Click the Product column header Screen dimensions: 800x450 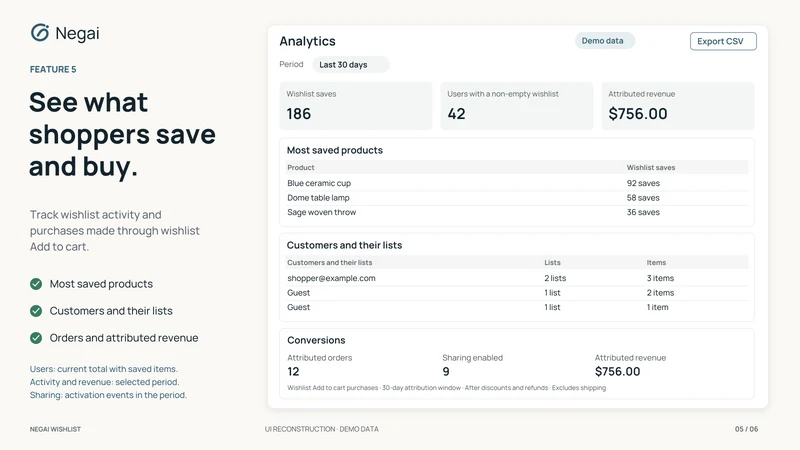point(301,167)
